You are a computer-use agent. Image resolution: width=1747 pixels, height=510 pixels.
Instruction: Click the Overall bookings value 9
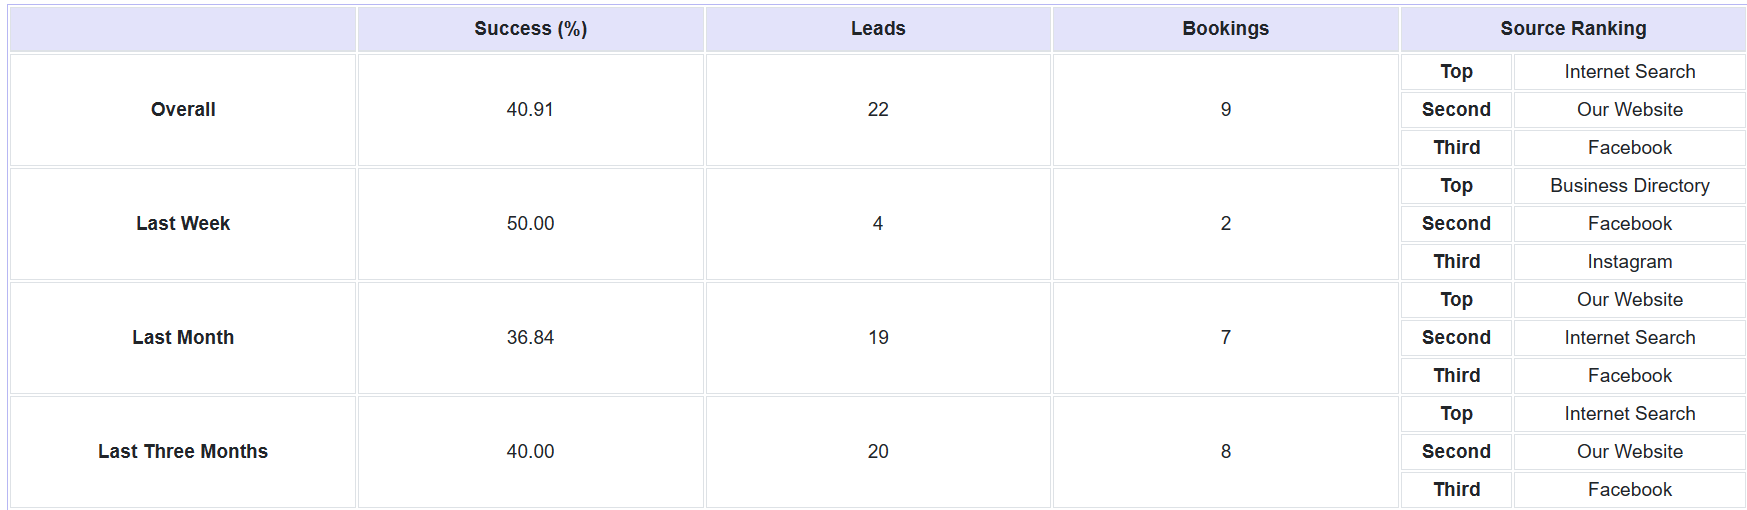1225,110
